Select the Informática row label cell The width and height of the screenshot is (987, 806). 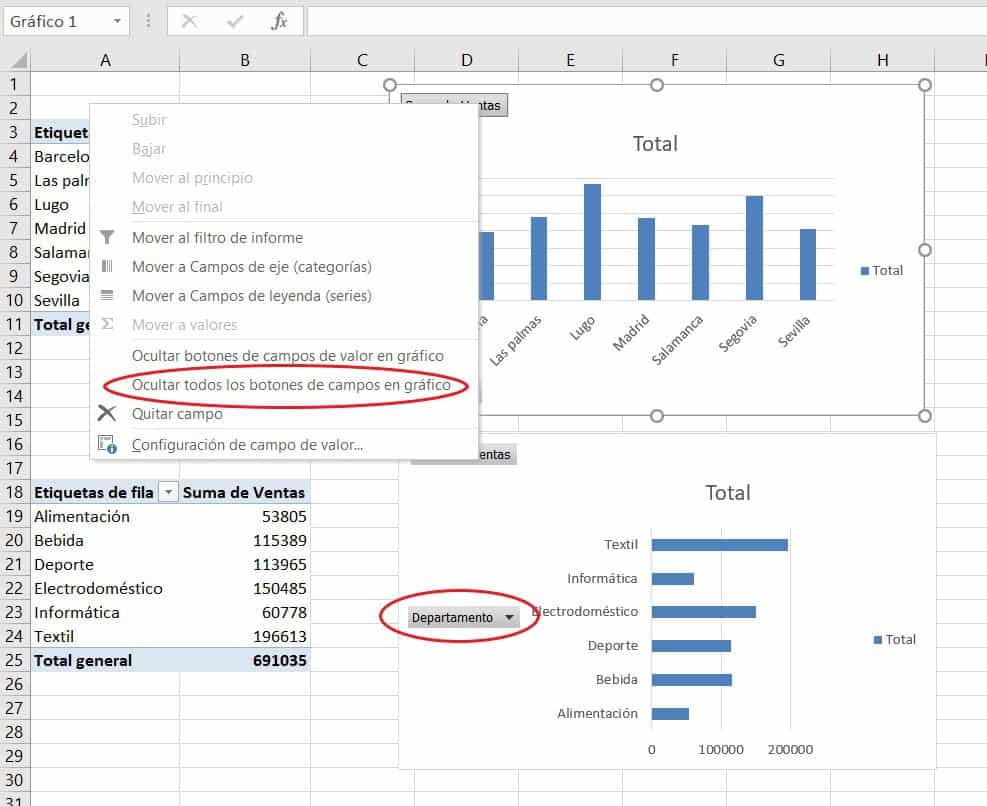[105, 612]
